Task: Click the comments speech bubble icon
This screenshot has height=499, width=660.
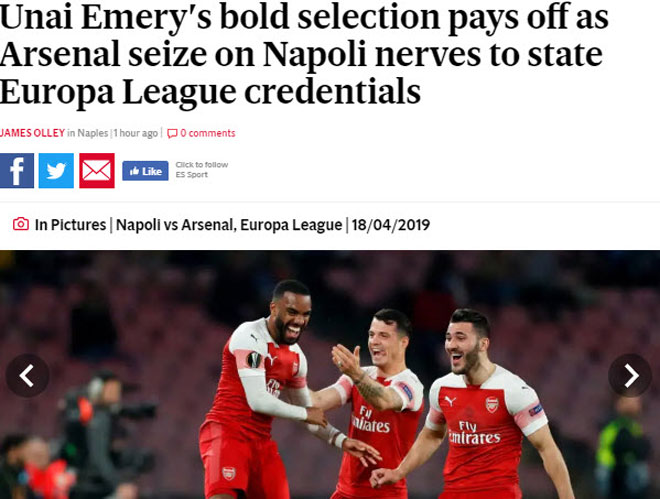Action: 172,133
